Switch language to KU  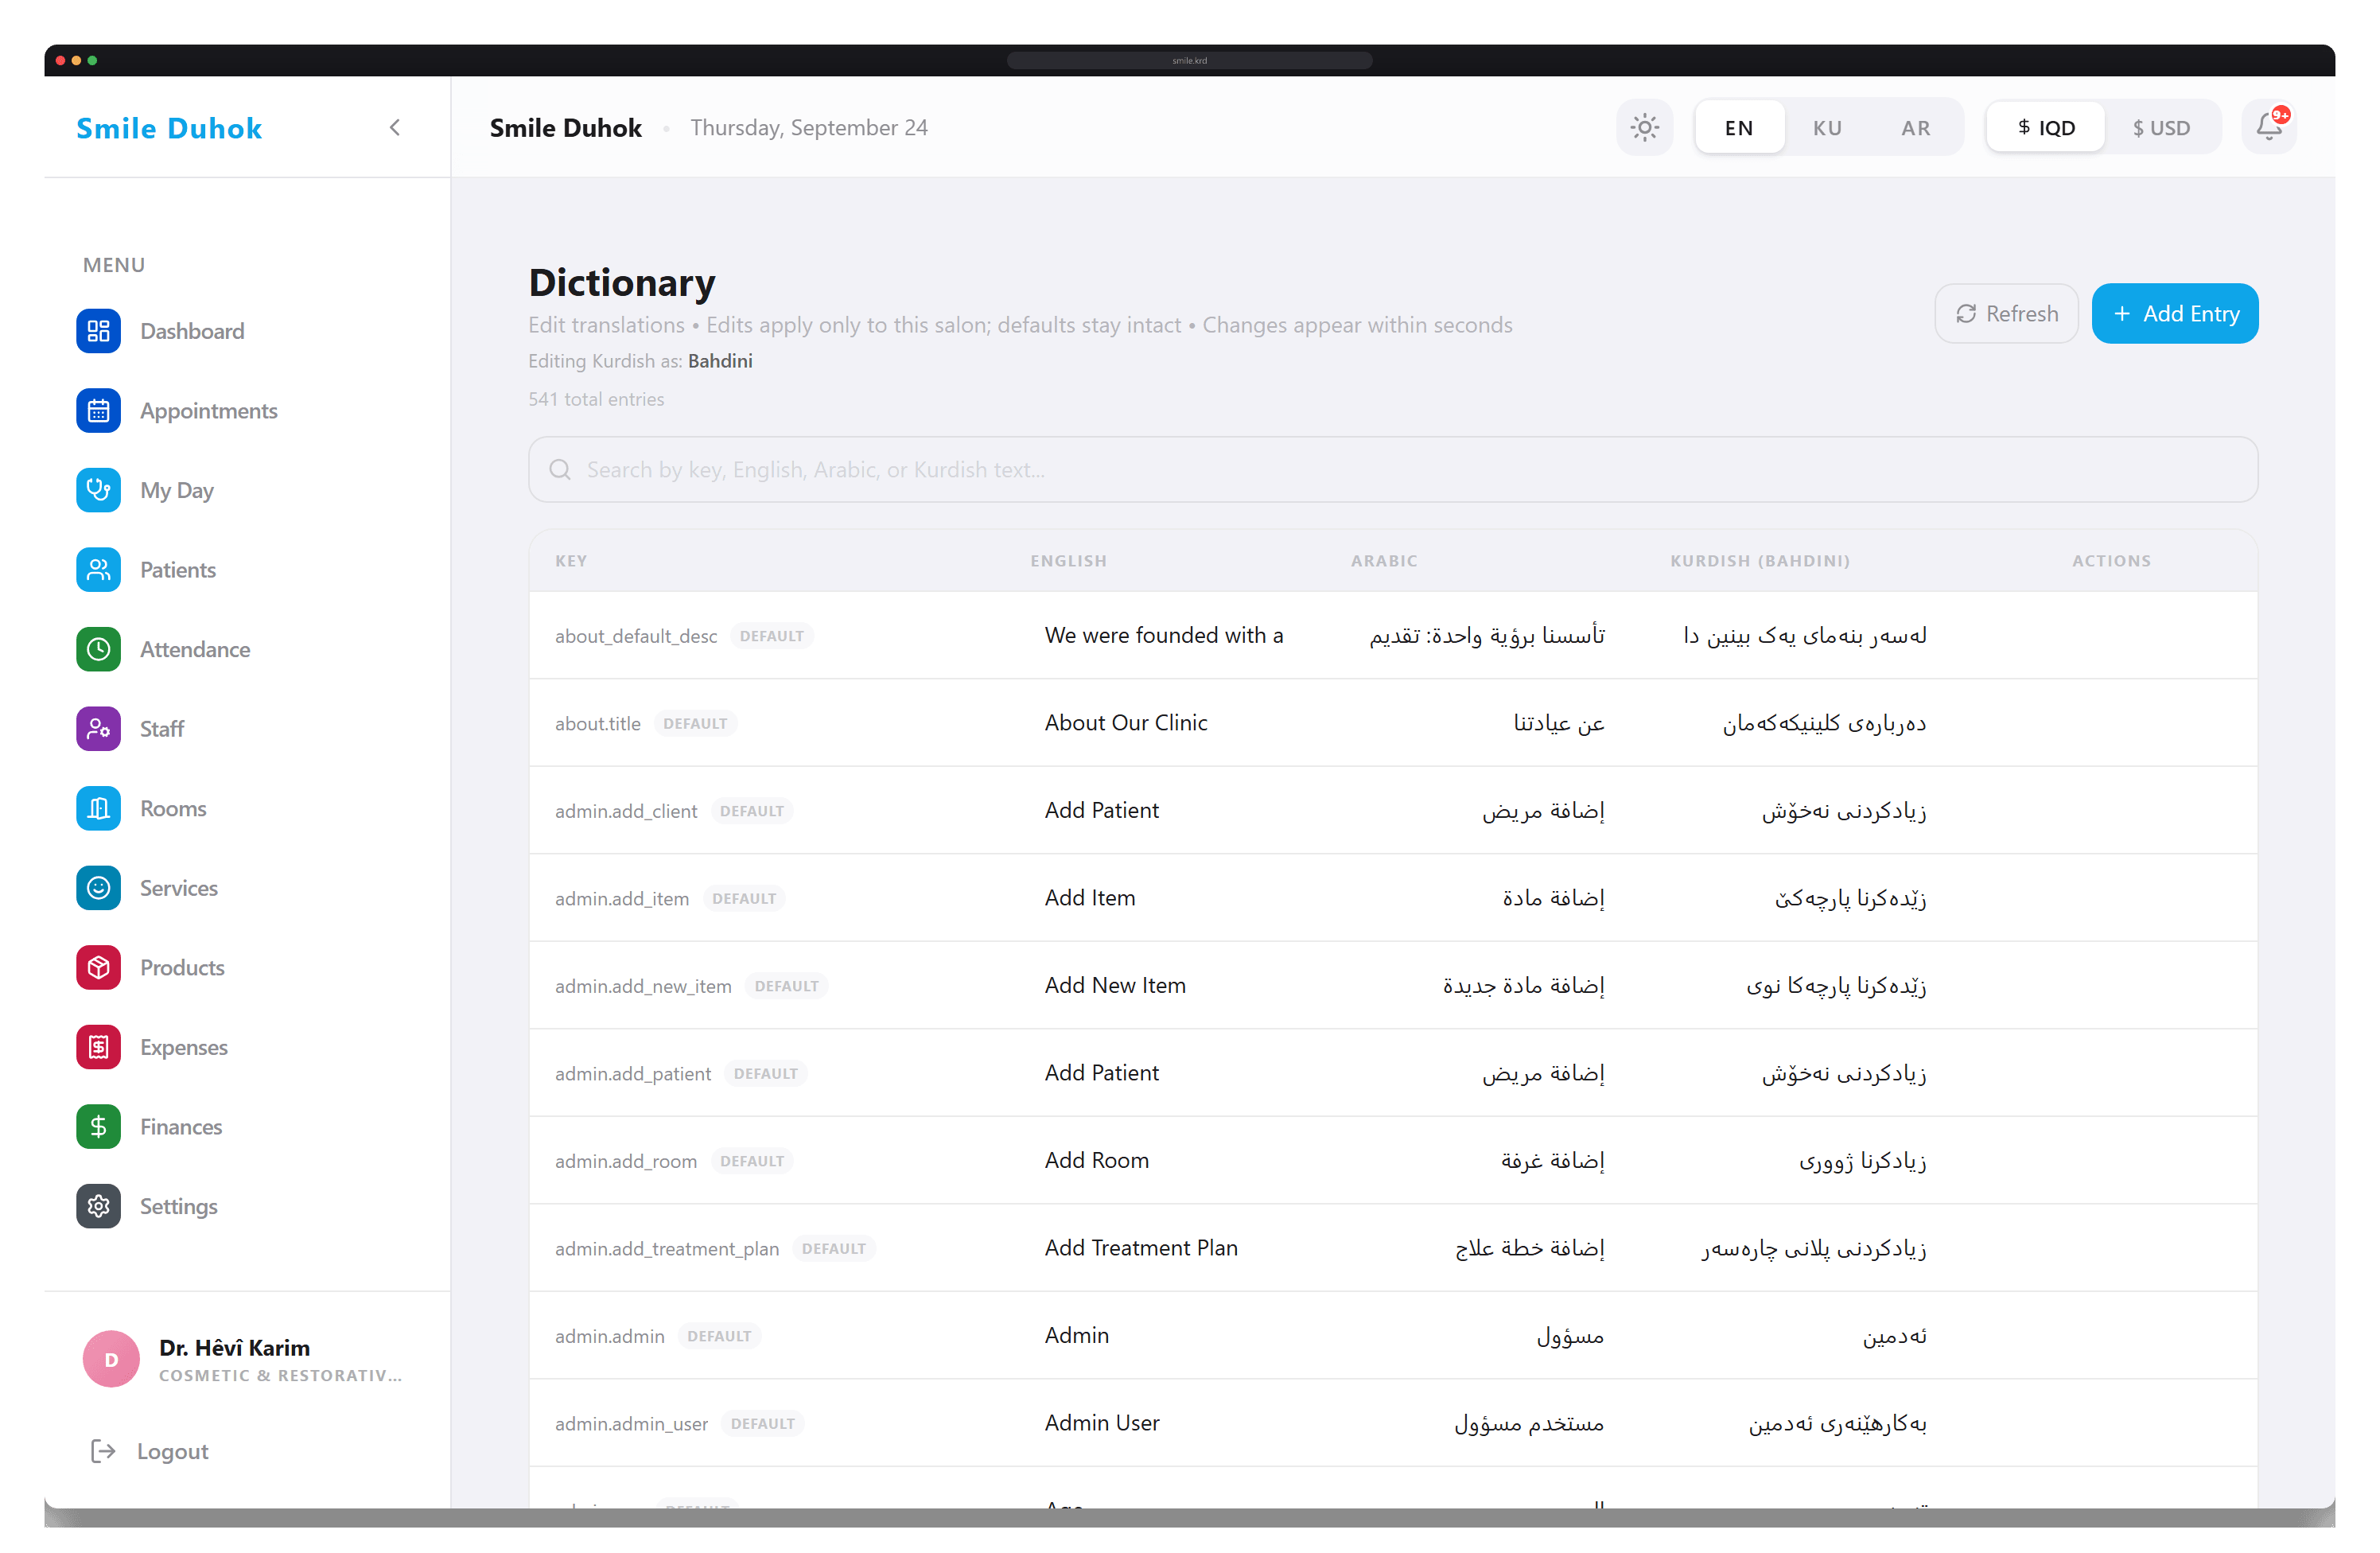tap(1827, 128)
